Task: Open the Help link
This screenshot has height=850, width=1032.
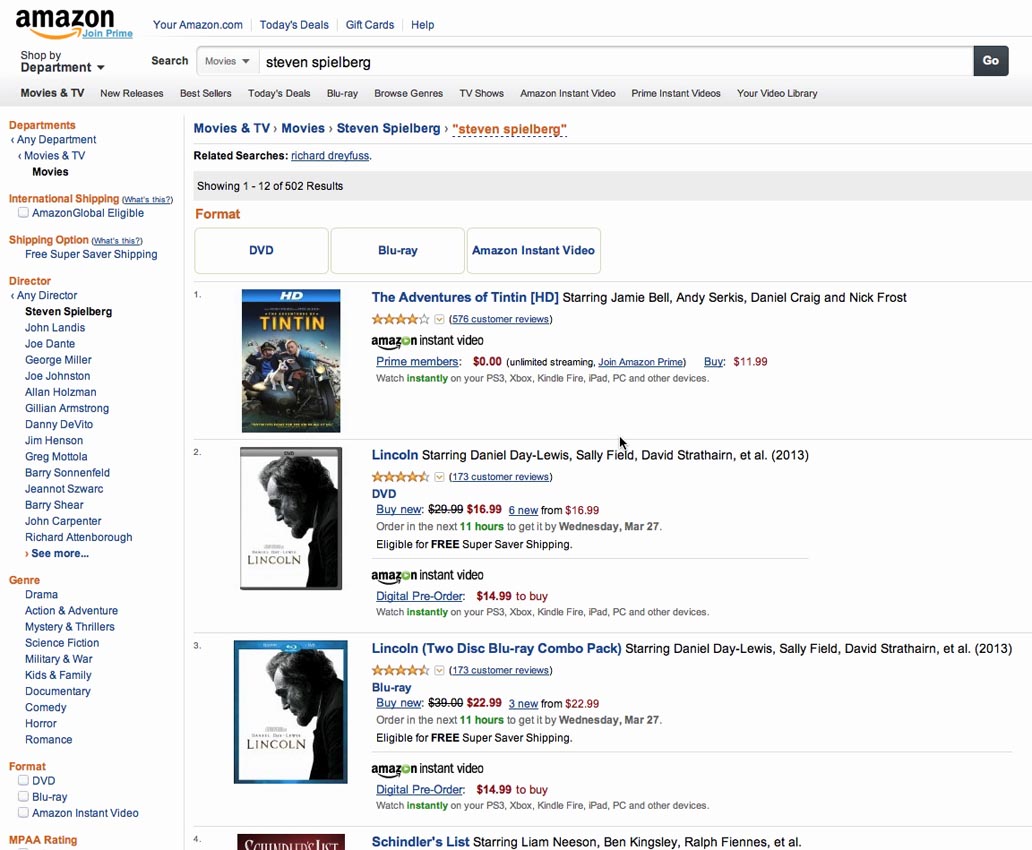Action: (423, 25)
